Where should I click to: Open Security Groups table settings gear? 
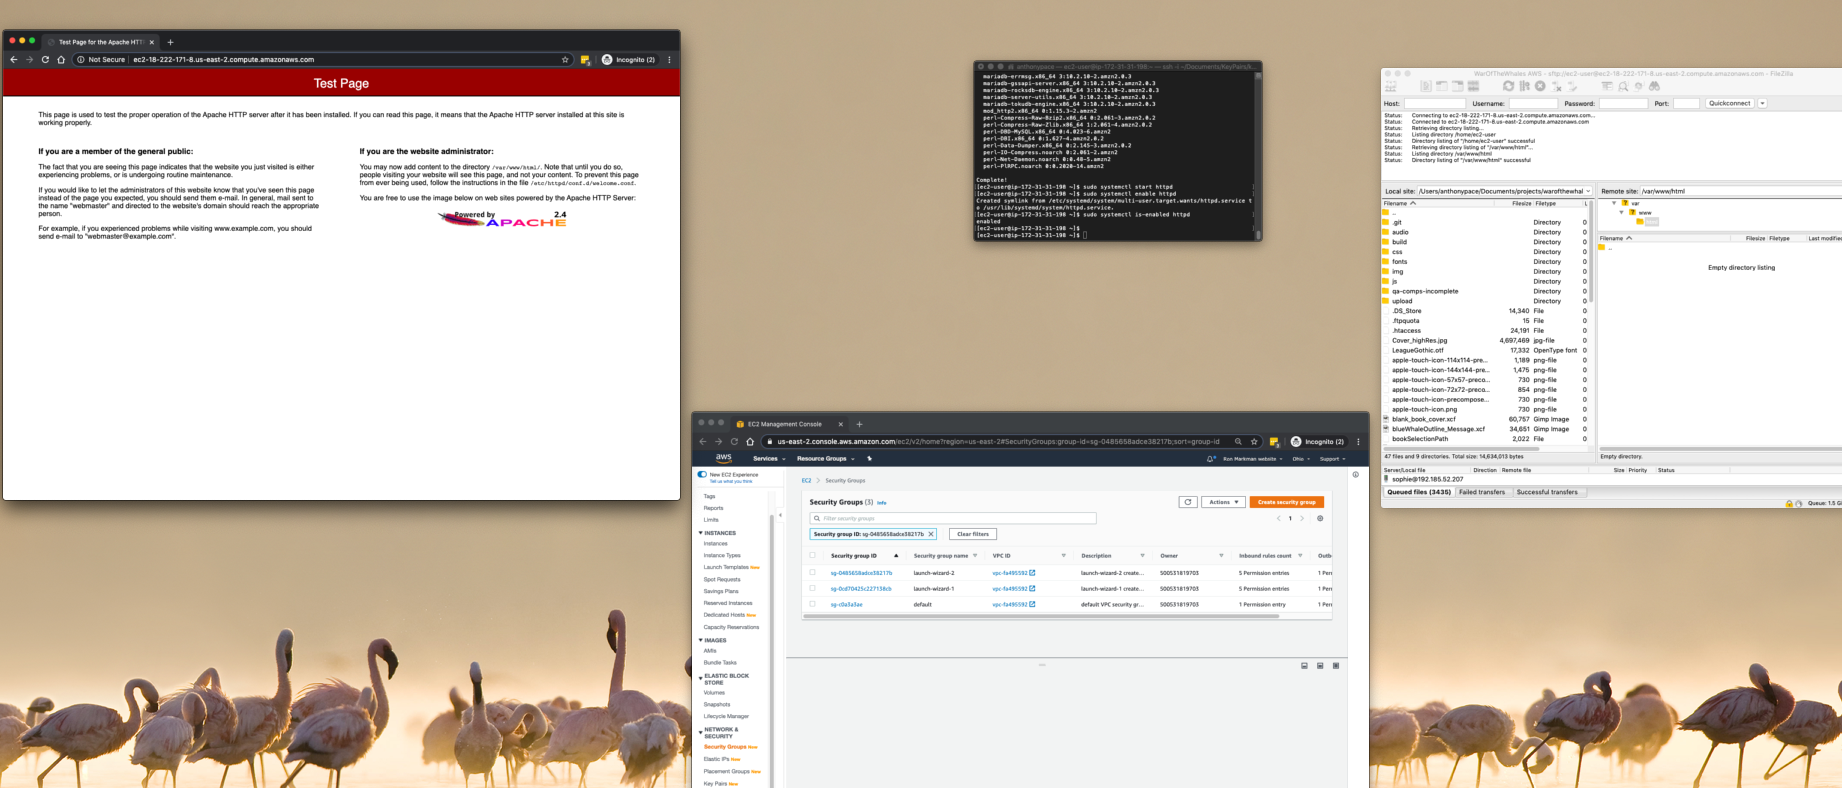(1320, 518)
